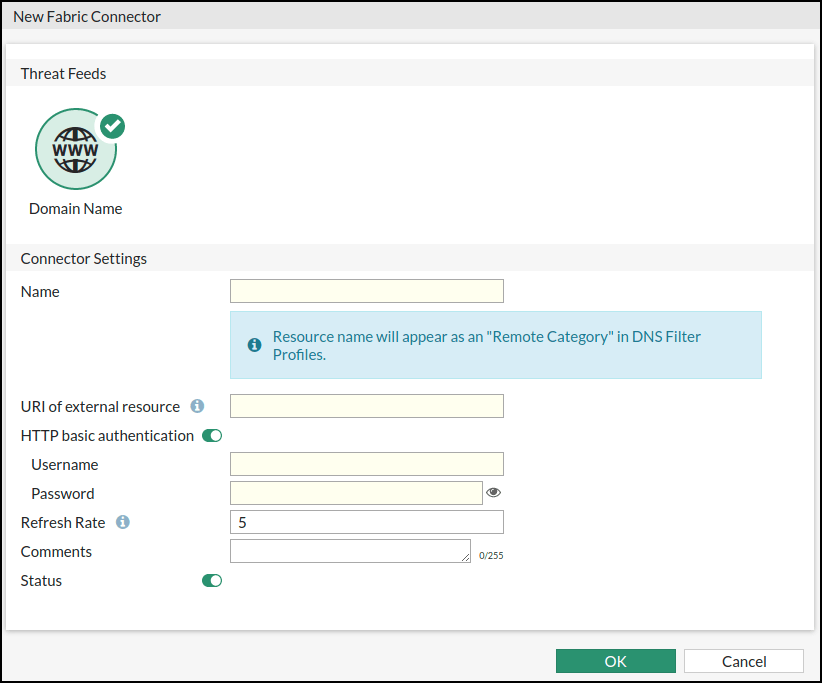Click the info icon in the blue notice box
This screenshot has height=683, width=822.
254,344
